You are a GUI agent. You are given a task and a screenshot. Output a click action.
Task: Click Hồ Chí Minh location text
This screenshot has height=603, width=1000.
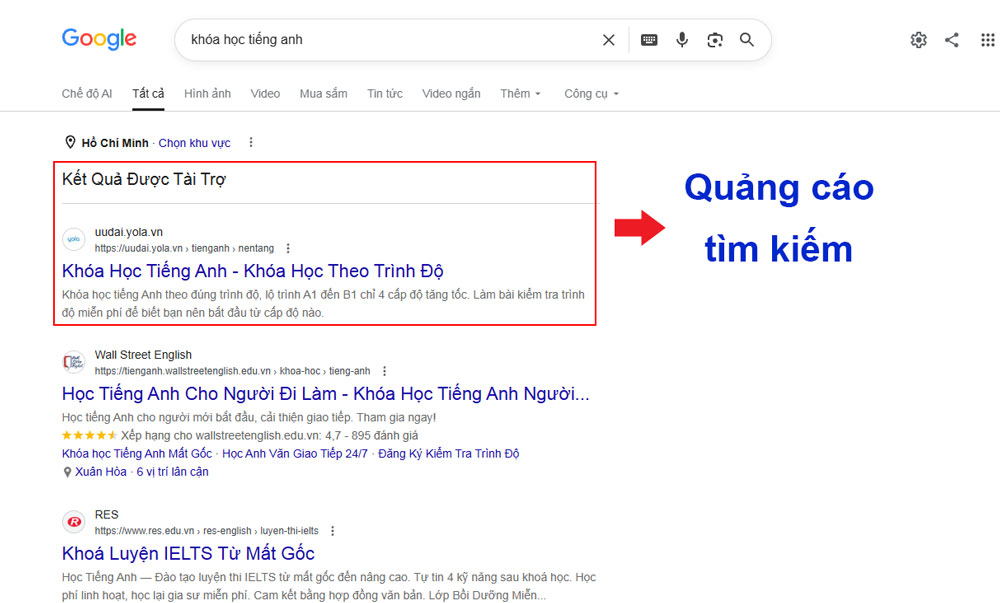click(x=115, y=143)
